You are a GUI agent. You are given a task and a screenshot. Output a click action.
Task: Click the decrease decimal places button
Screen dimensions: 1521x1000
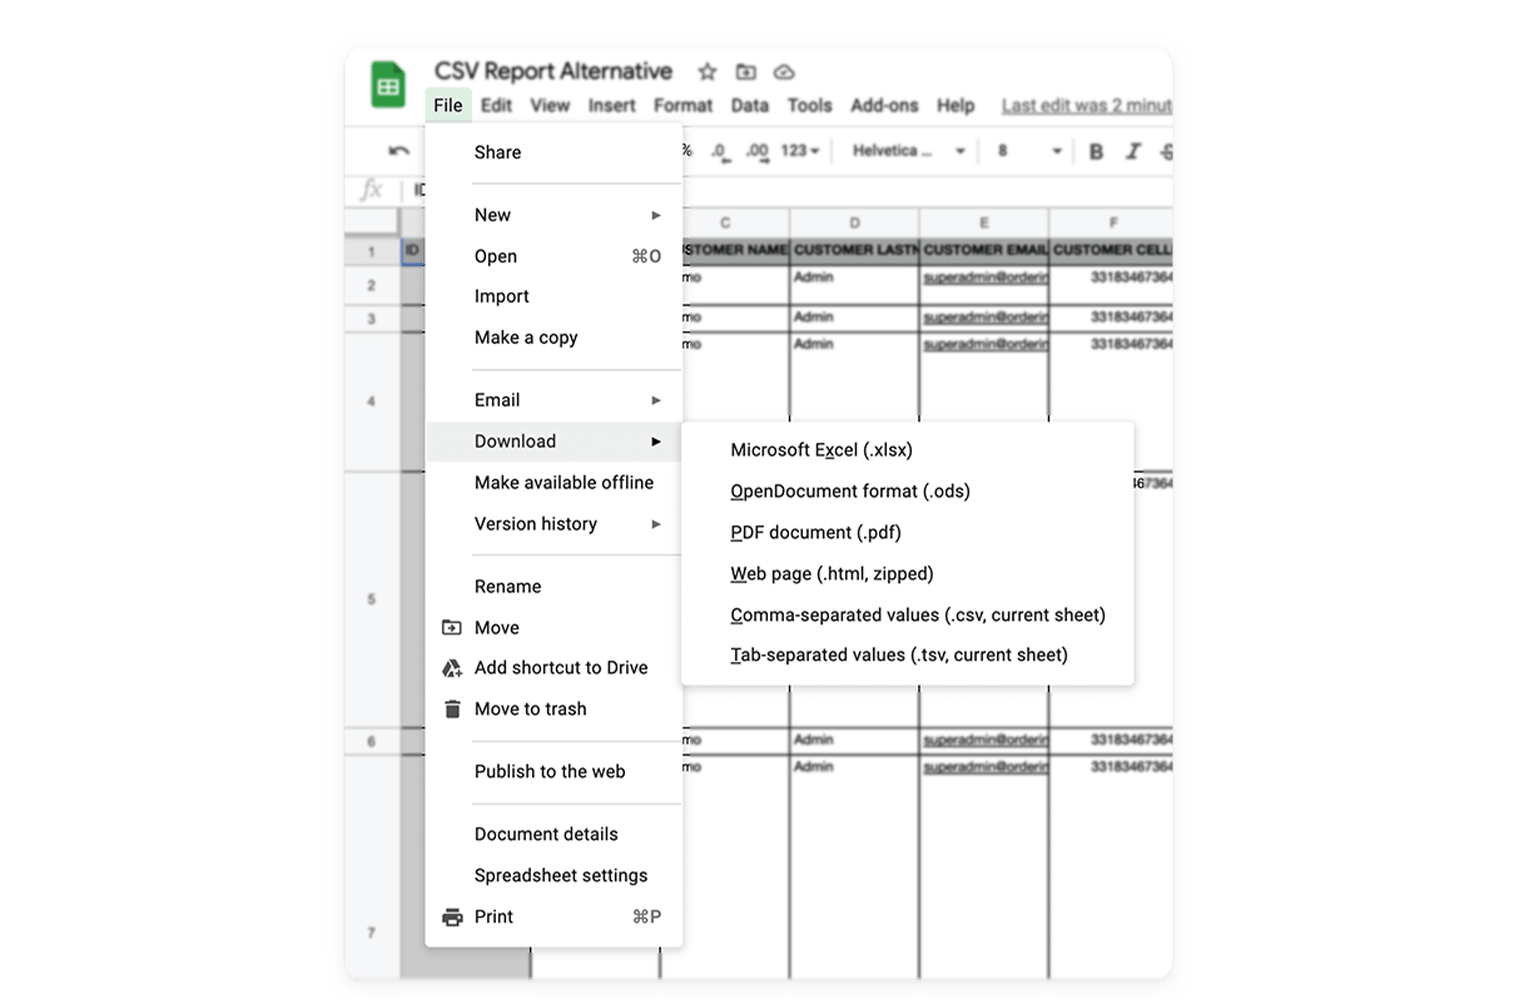pos(721,151)
